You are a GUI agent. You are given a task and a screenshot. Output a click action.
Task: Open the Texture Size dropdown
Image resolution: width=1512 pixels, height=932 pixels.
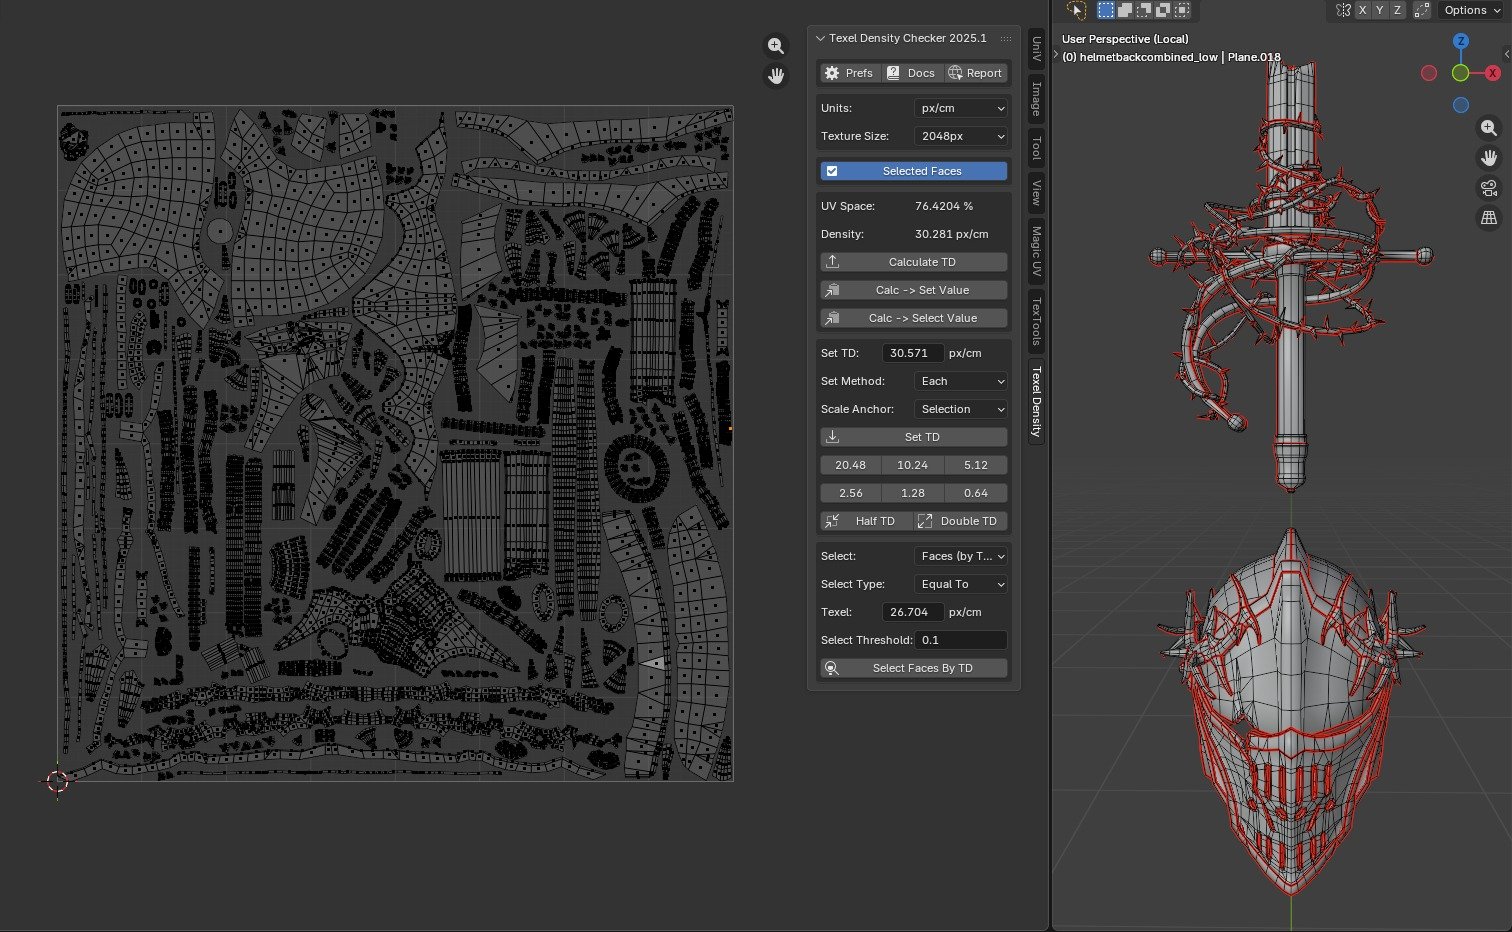[961, 136]
